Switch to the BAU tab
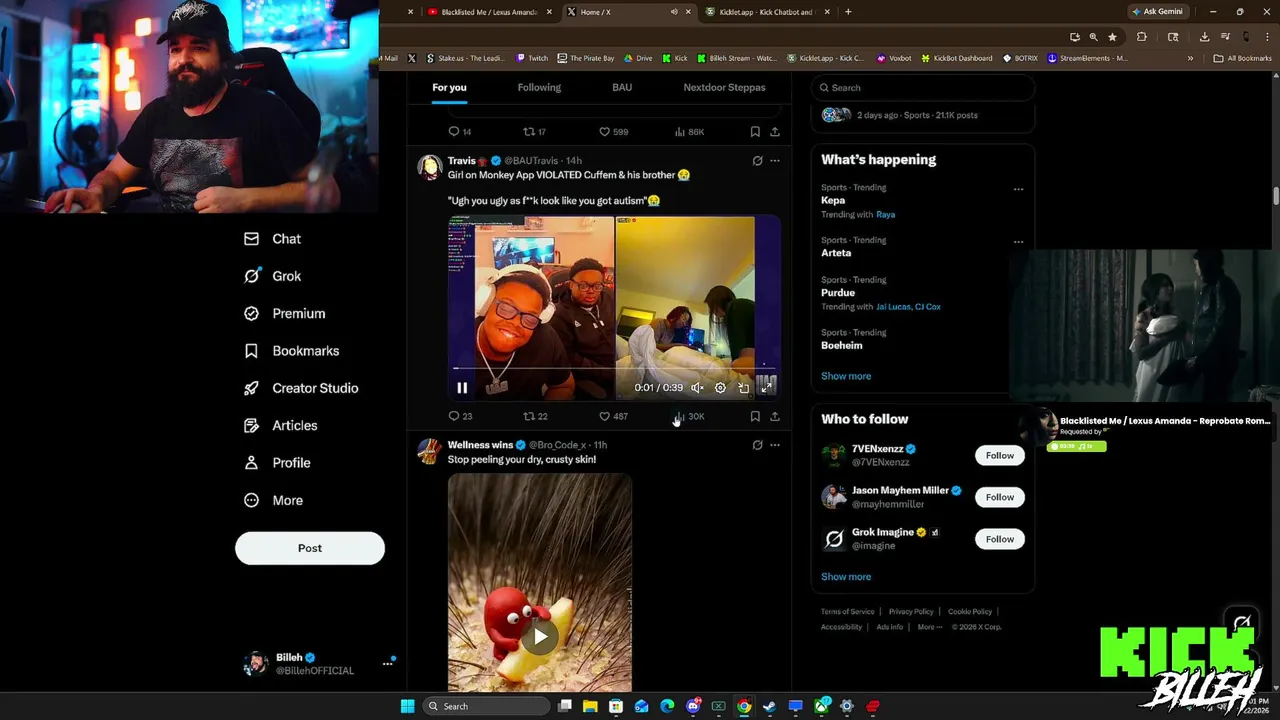The height and width of the screenshot is (720, 1280). (x=622, y=87)
